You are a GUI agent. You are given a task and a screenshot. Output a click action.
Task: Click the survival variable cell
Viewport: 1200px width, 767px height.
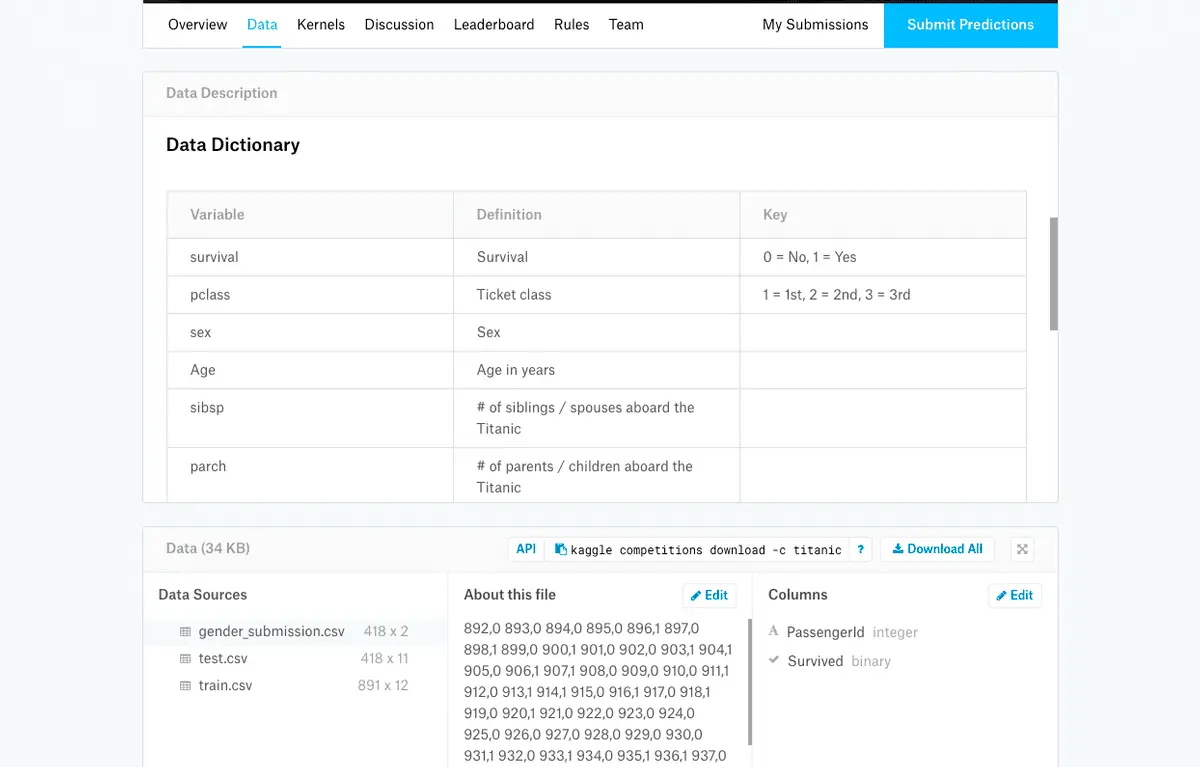[x=310, y=257]
